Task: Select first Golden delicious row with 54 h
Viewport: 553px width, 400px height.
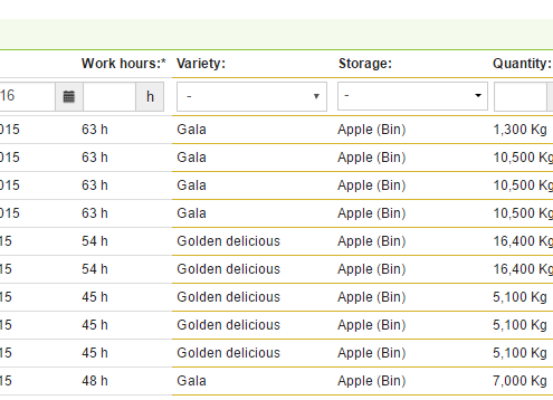Action: click(276, 241)
